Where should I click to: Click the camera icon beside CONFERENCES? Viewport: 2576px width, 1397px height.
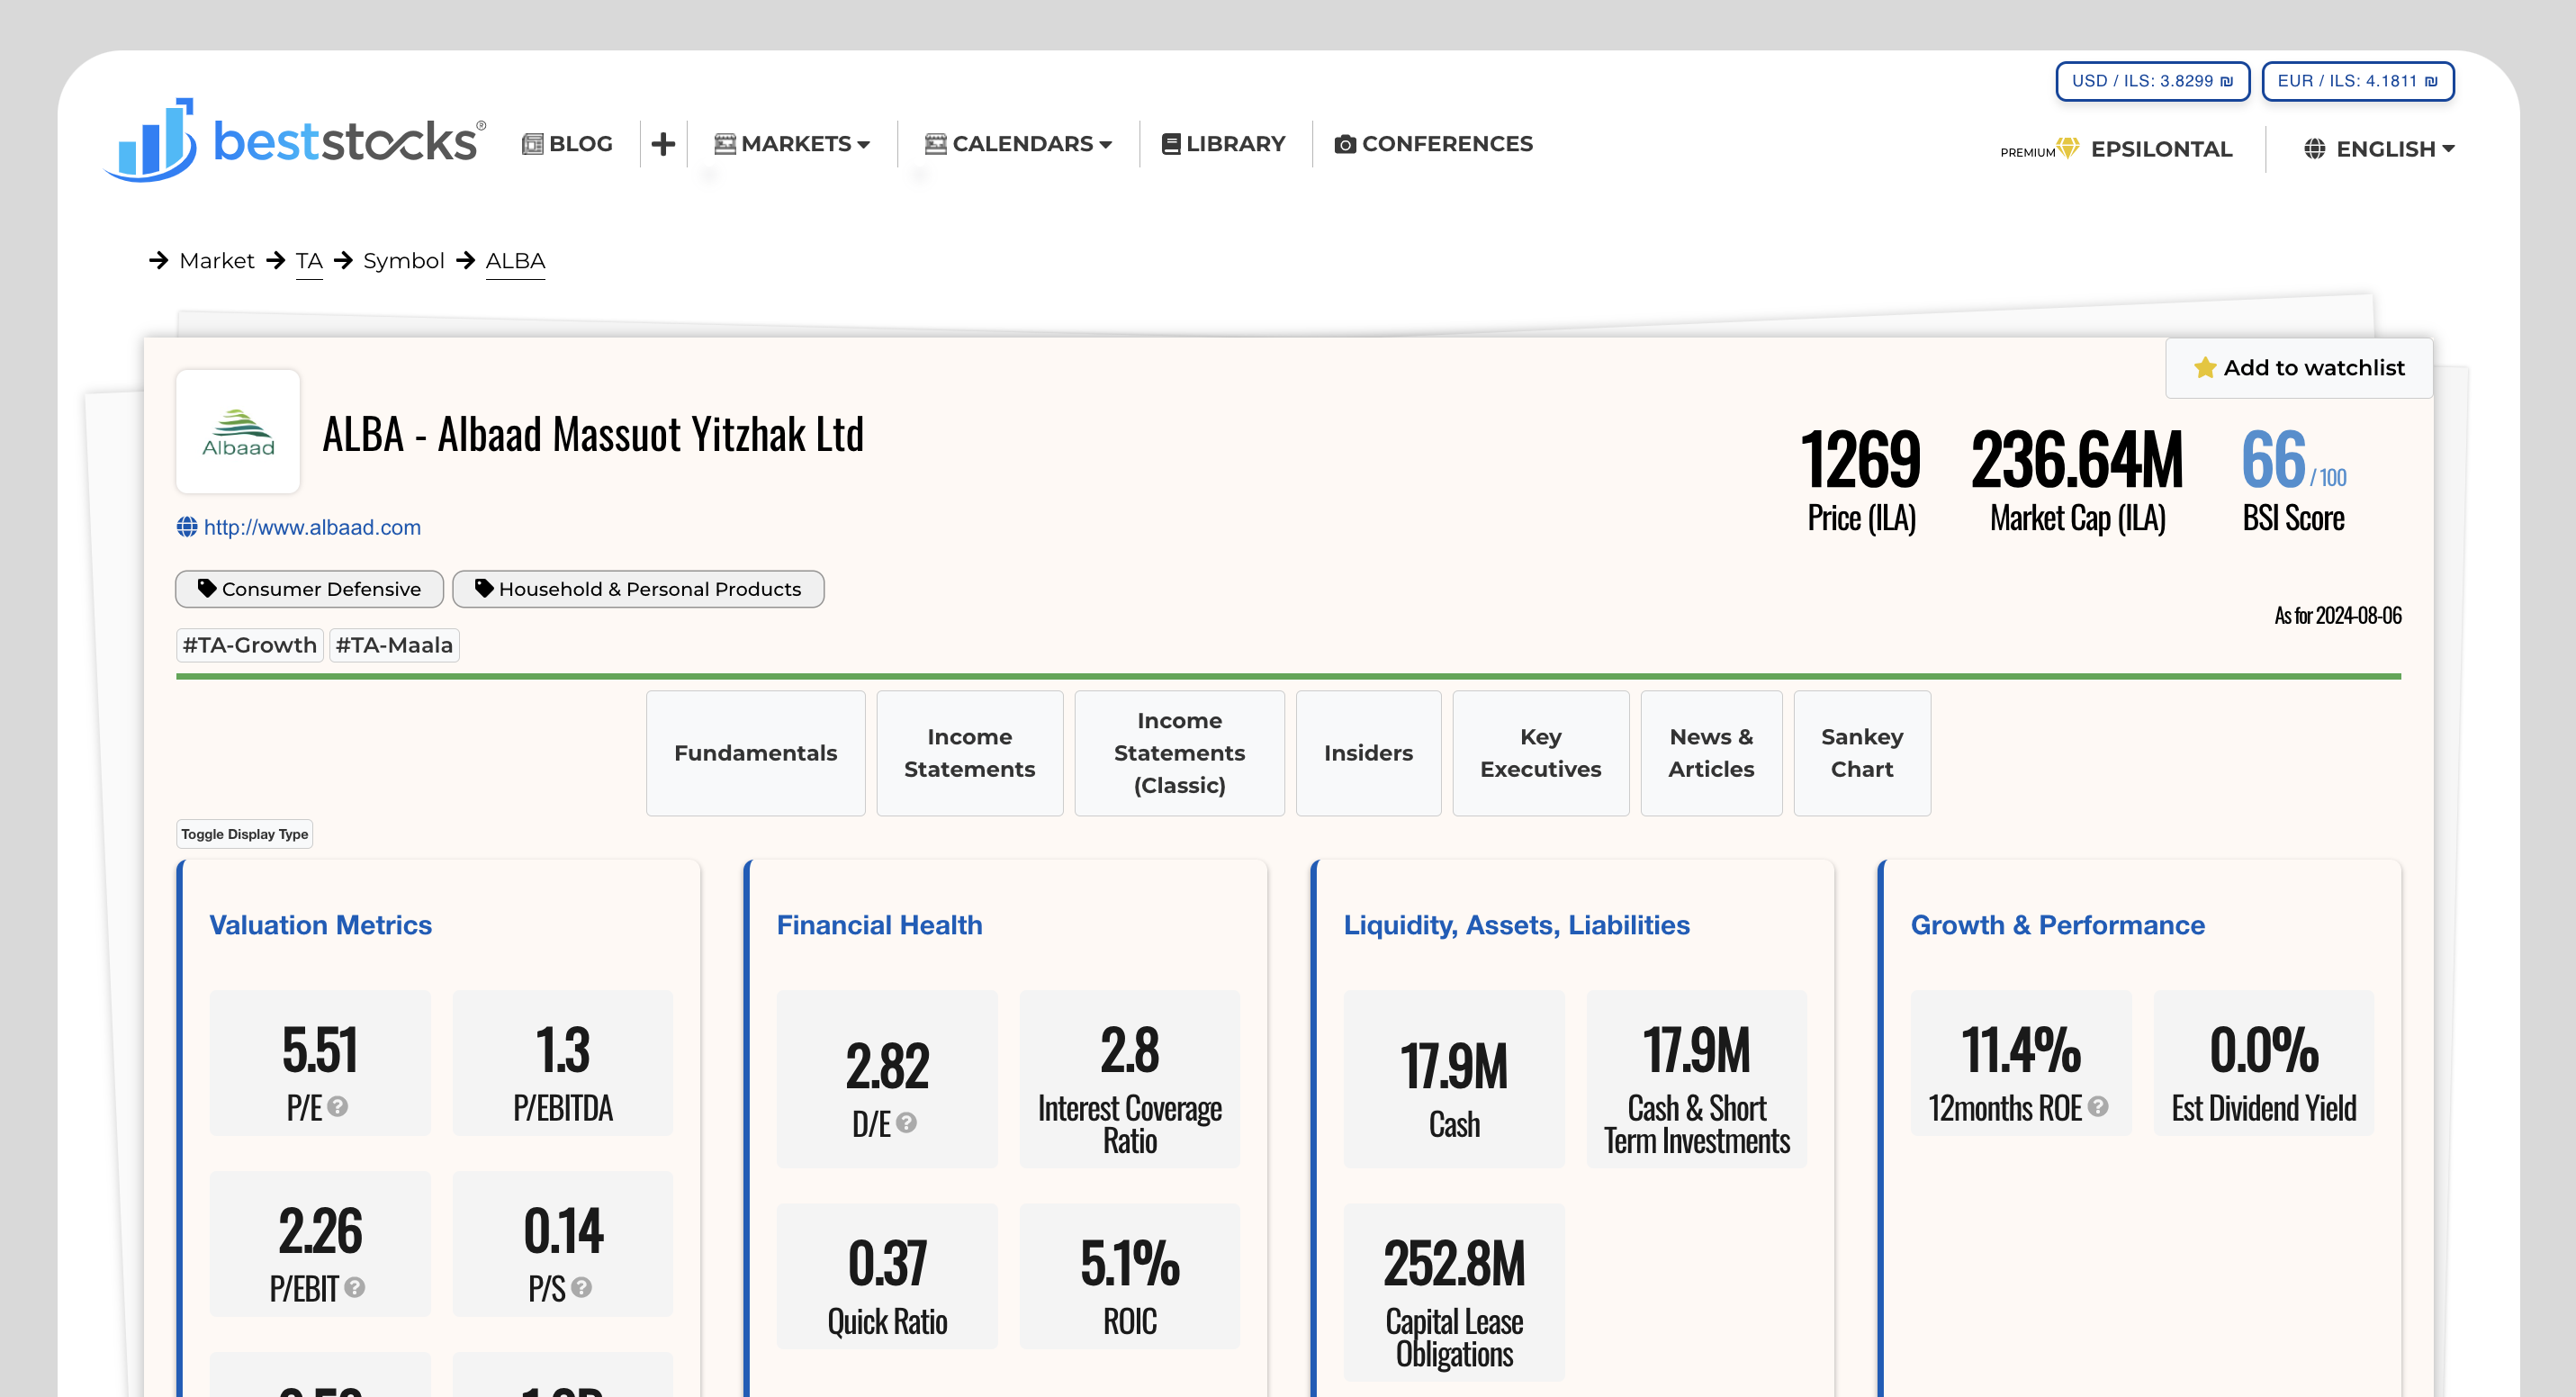[1345, 144]
